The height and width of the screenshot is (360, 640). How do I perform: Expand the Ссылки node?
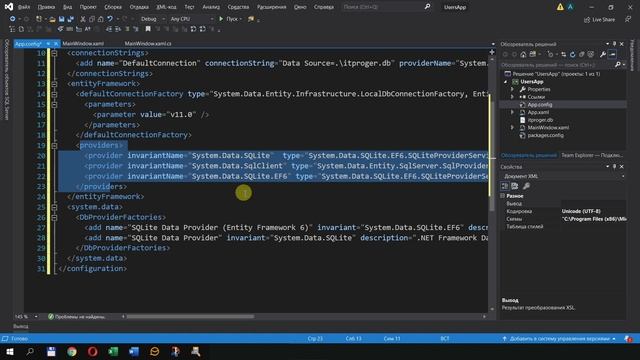click(513, 97)
